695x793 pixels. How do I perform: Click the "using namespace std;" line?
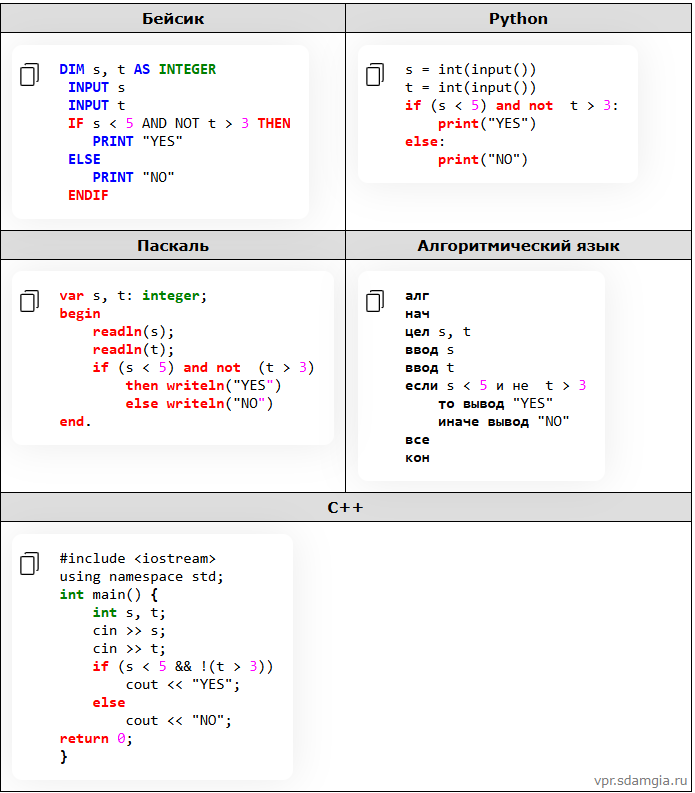[141, 576]
